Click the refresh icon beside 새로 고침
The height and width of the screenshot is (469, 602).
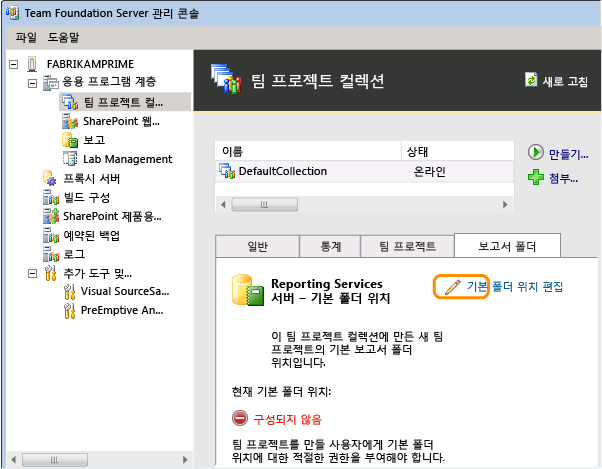coord(531,80)
